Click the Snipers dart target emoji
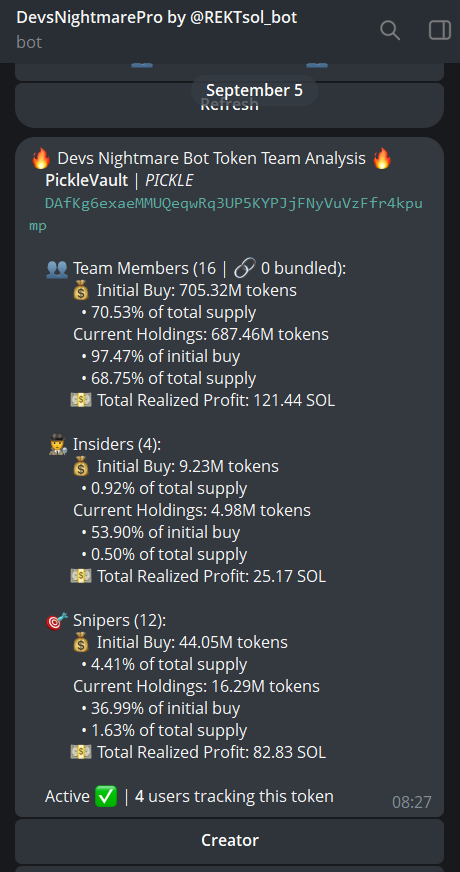 [x=57, y=621]
